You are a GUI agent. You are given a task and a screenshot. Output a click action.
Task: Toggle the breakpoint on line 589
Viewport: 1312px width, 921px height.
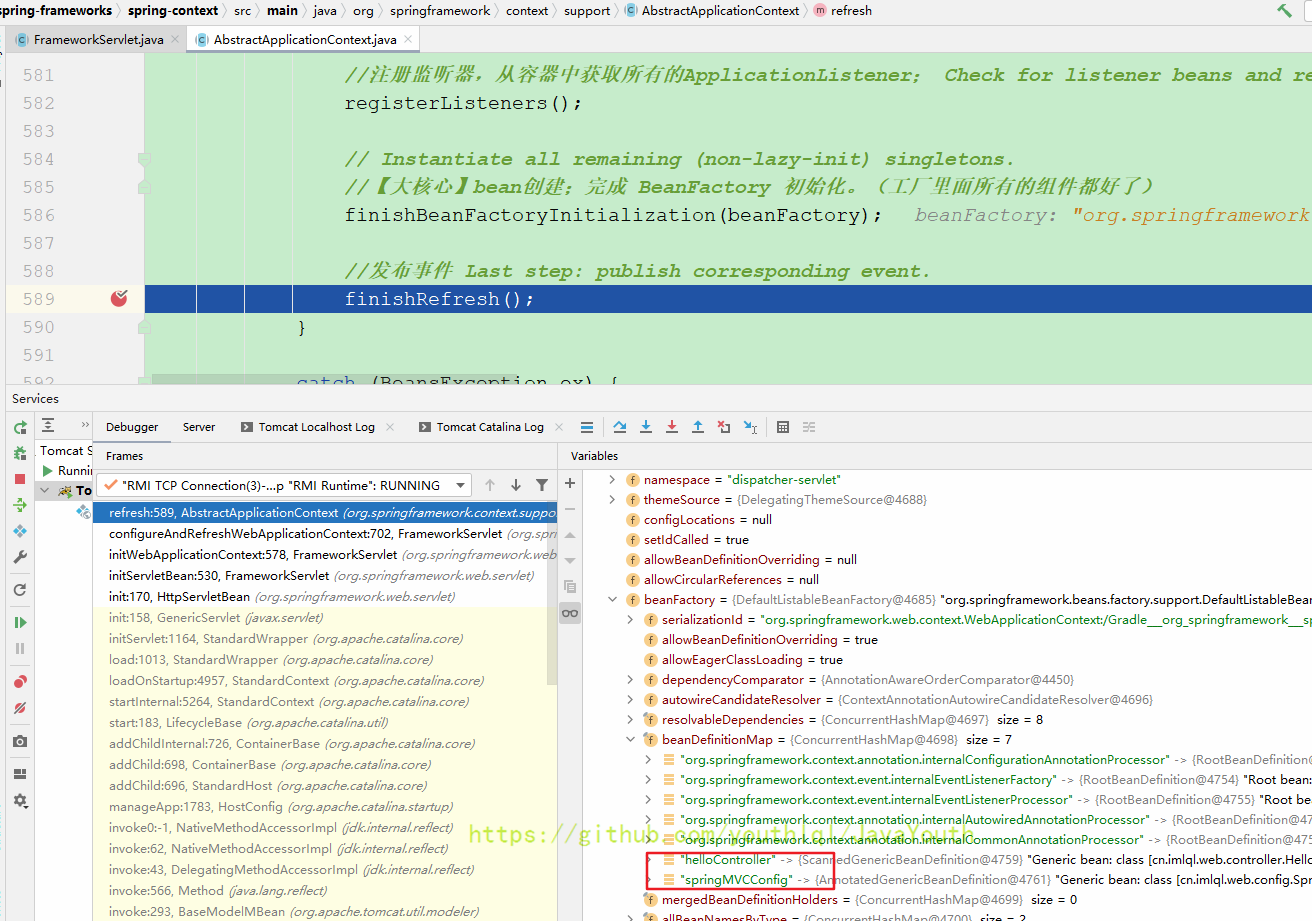click(119, 298)
